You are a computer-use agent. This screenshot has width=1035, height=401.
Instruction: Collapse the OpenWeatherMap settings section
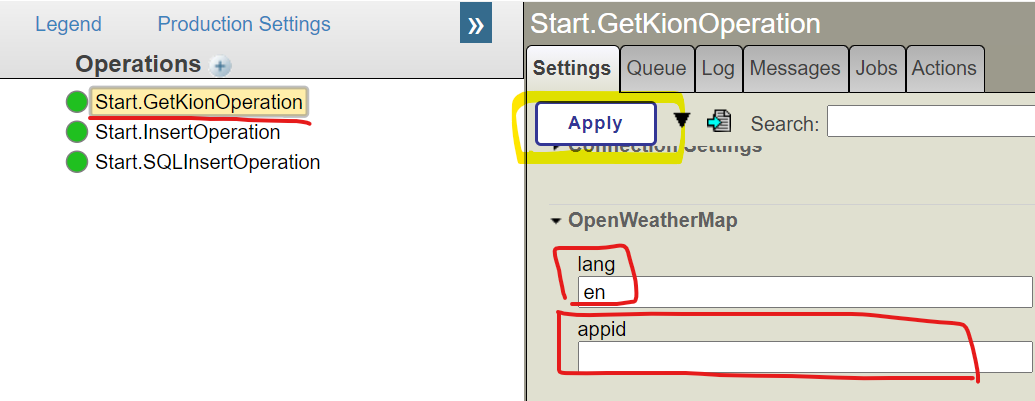tap(556, 221)
